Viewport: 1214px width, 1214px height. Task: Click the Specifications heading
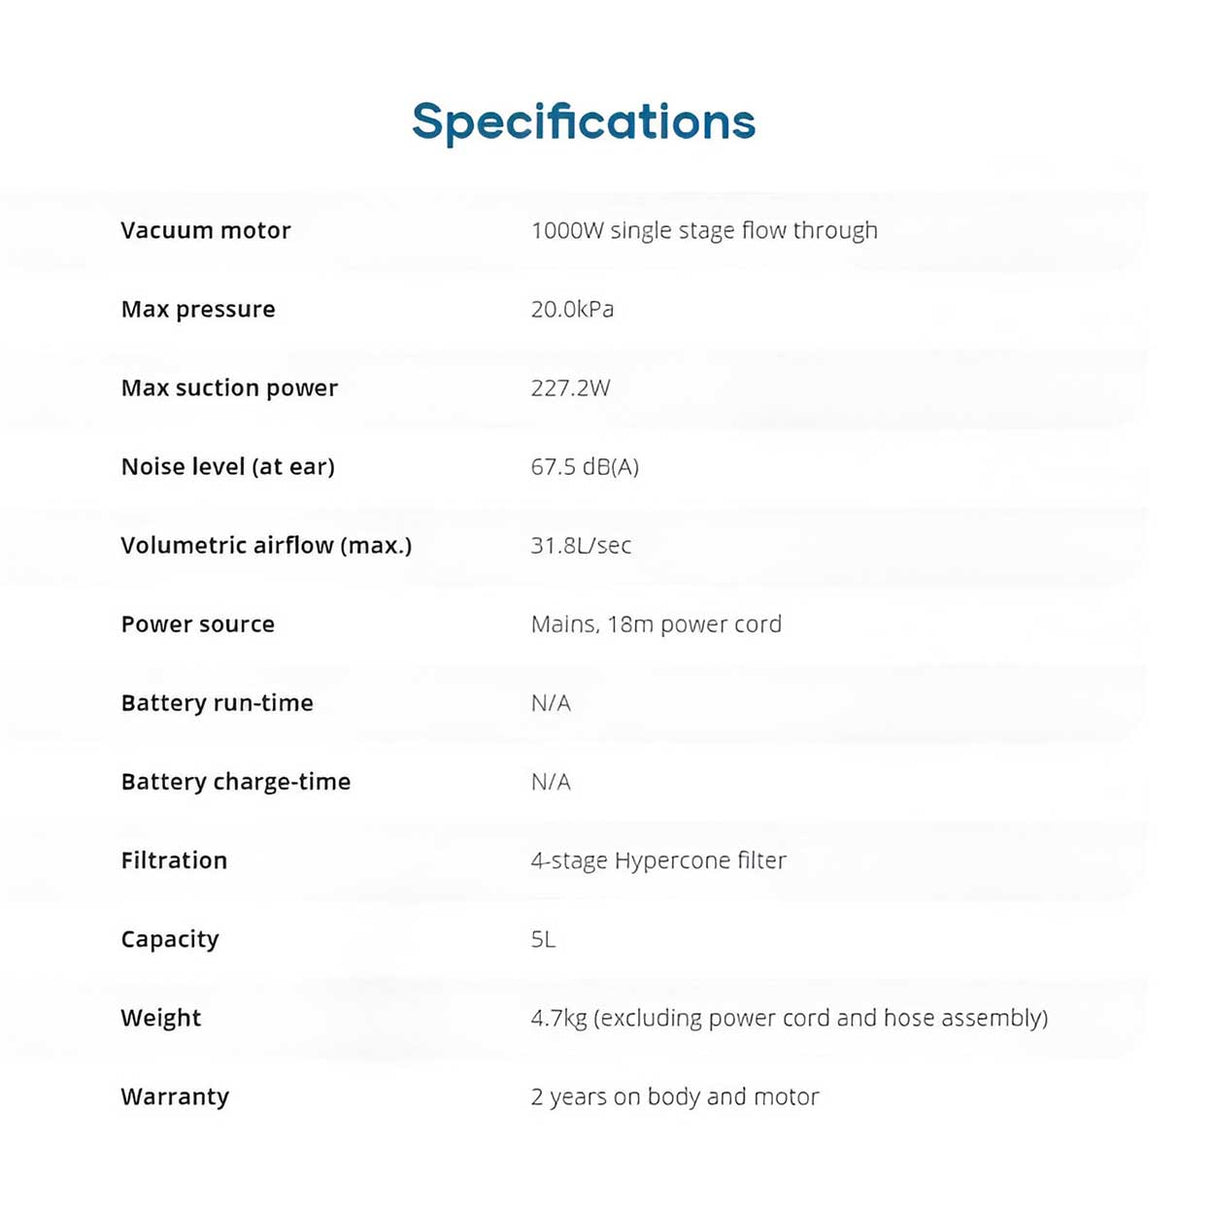coord(583,122)
